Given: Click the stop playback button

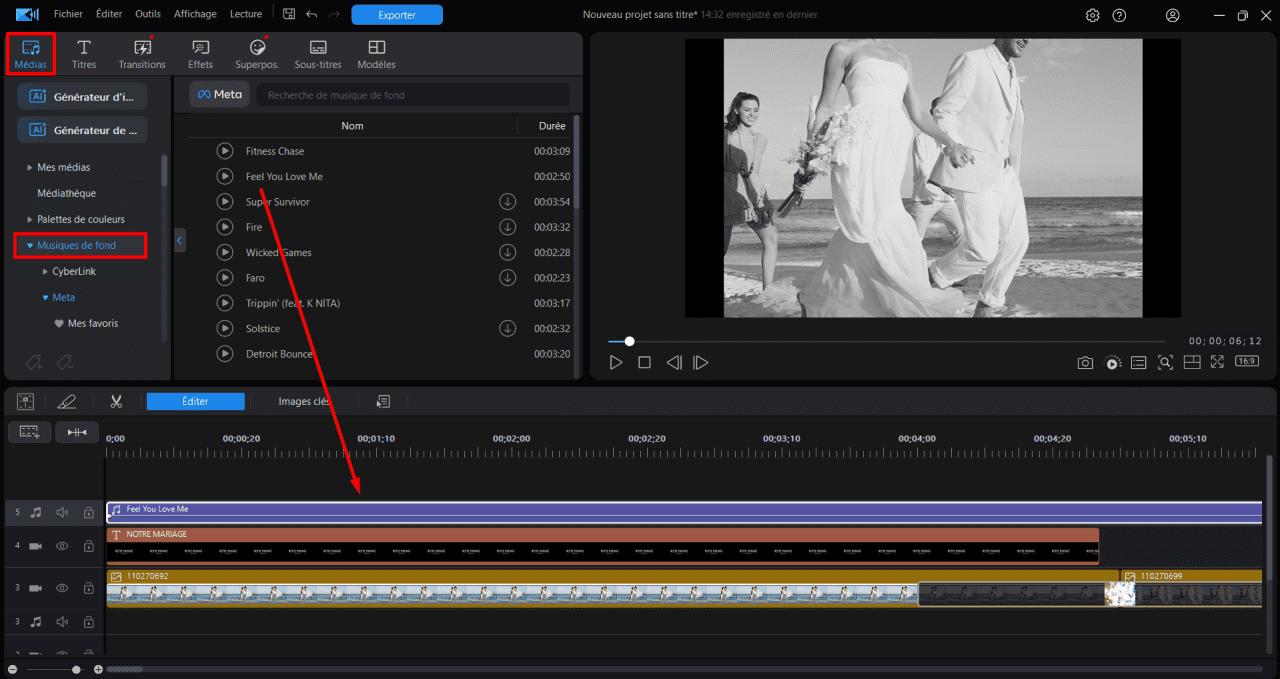Looking at the screenshot, I should coord(644,363).
